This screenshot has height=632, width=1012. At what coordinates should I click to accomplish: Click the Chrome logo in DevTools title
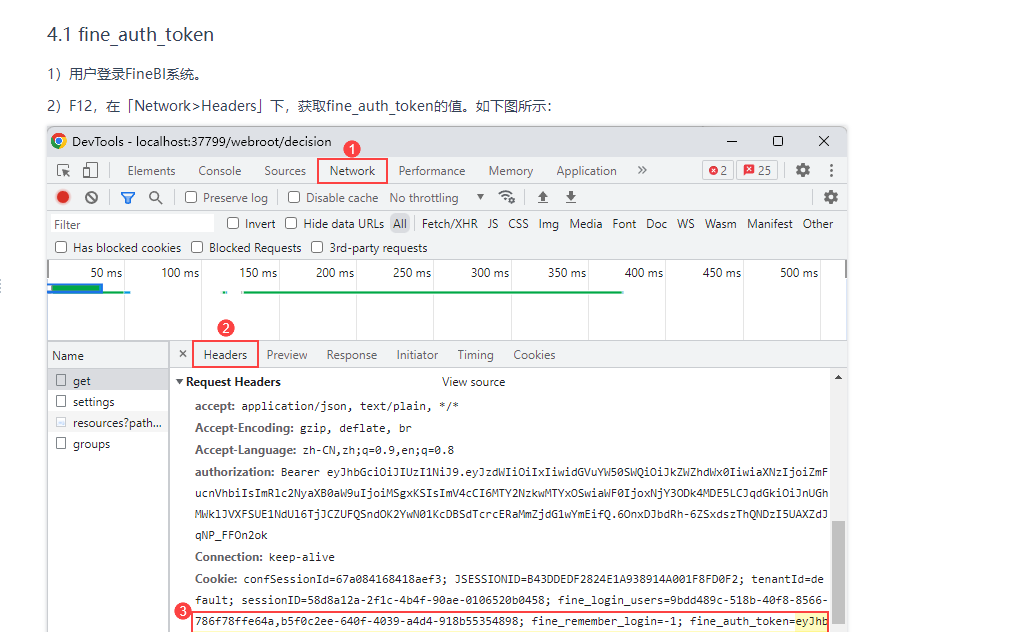pyautogui.click(x=59, y=141)
